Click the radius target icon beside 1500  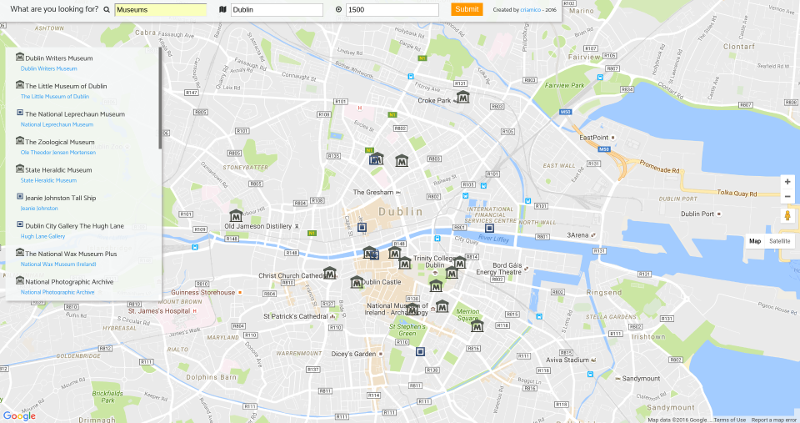click(x=339, y=10)
